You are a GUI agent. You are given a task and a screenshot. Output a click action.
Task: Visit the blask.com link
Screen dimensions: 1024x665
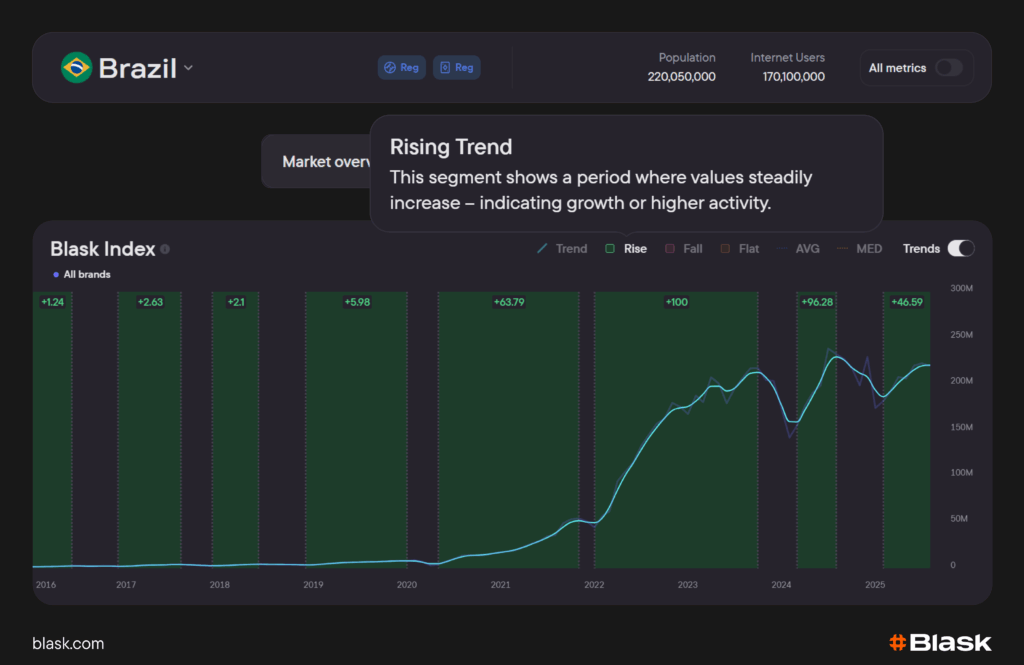68,644
